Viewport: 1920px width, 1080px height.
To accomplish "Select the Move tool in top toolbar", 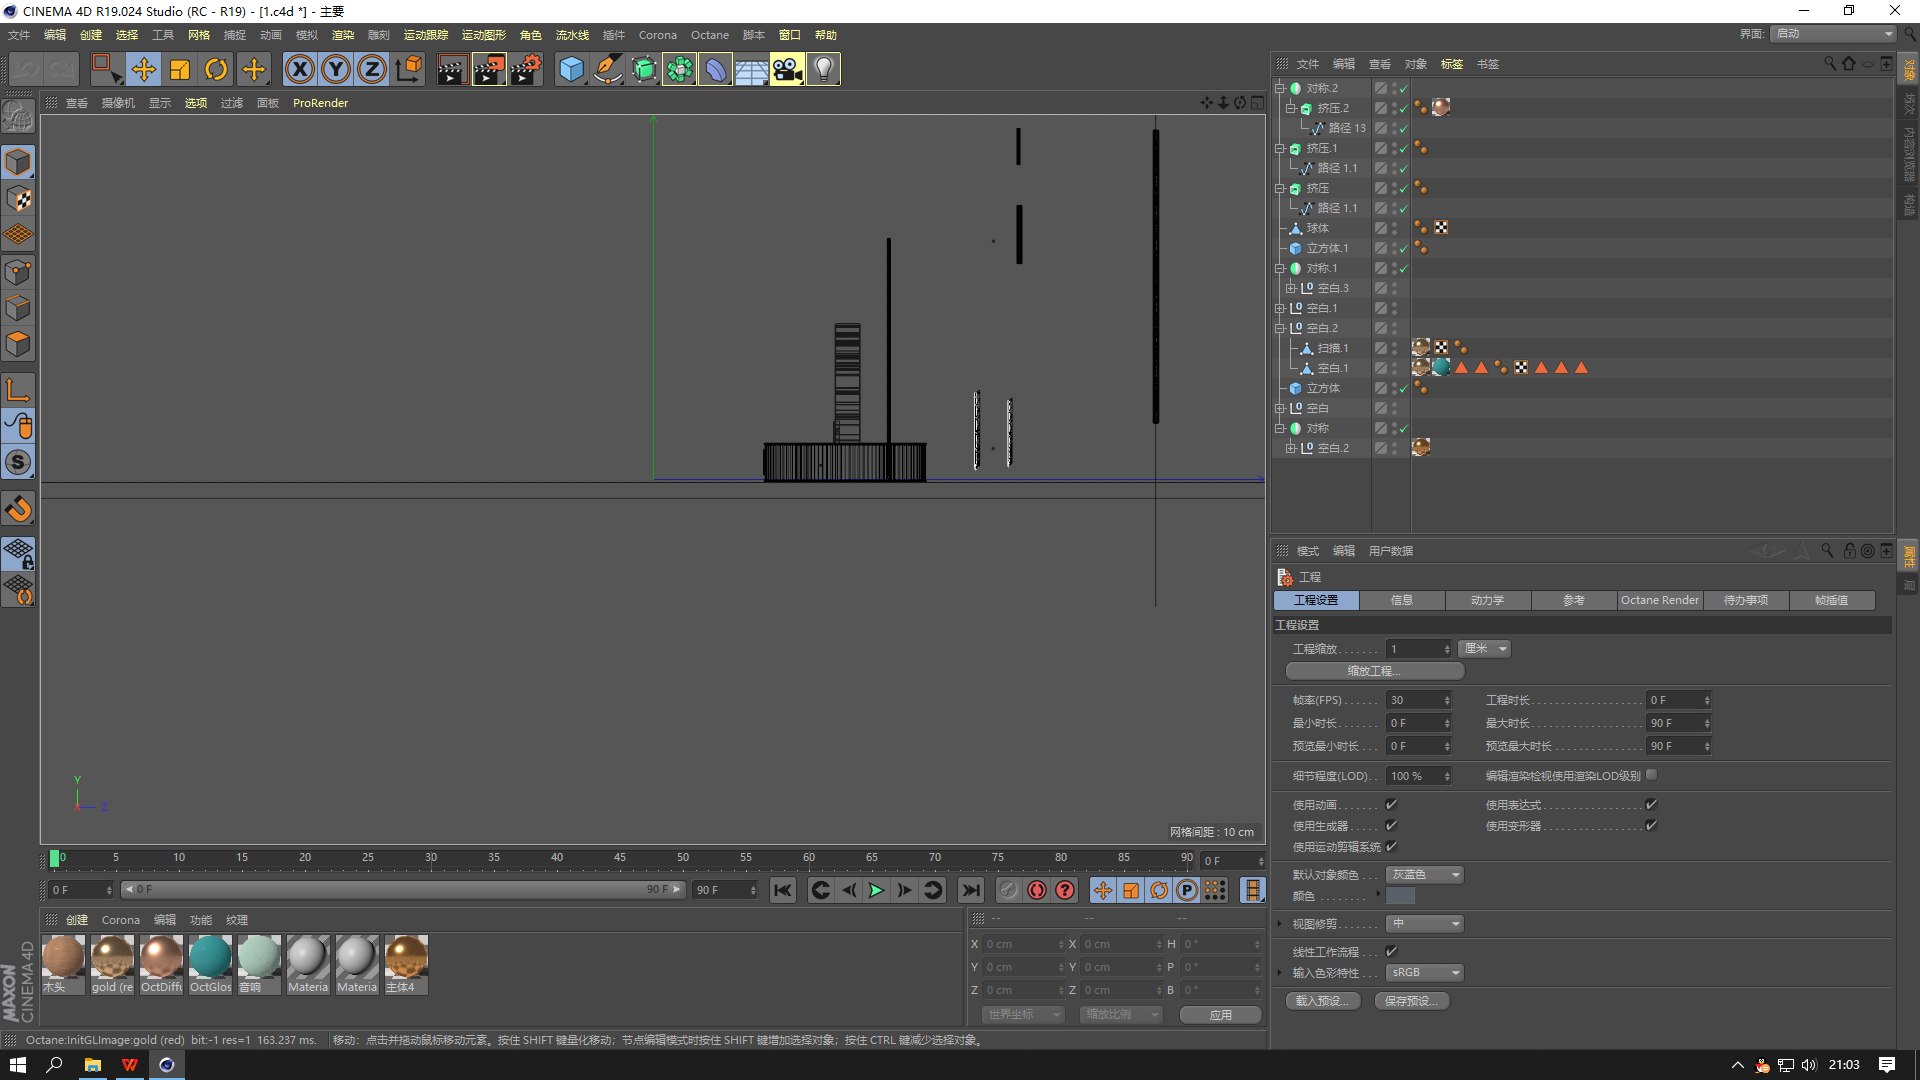I will point(144,69).
